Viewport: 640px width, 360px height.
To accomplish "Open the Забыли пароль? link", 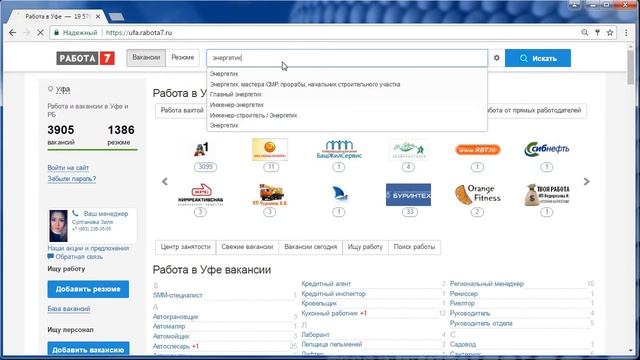I will [72, 179].
